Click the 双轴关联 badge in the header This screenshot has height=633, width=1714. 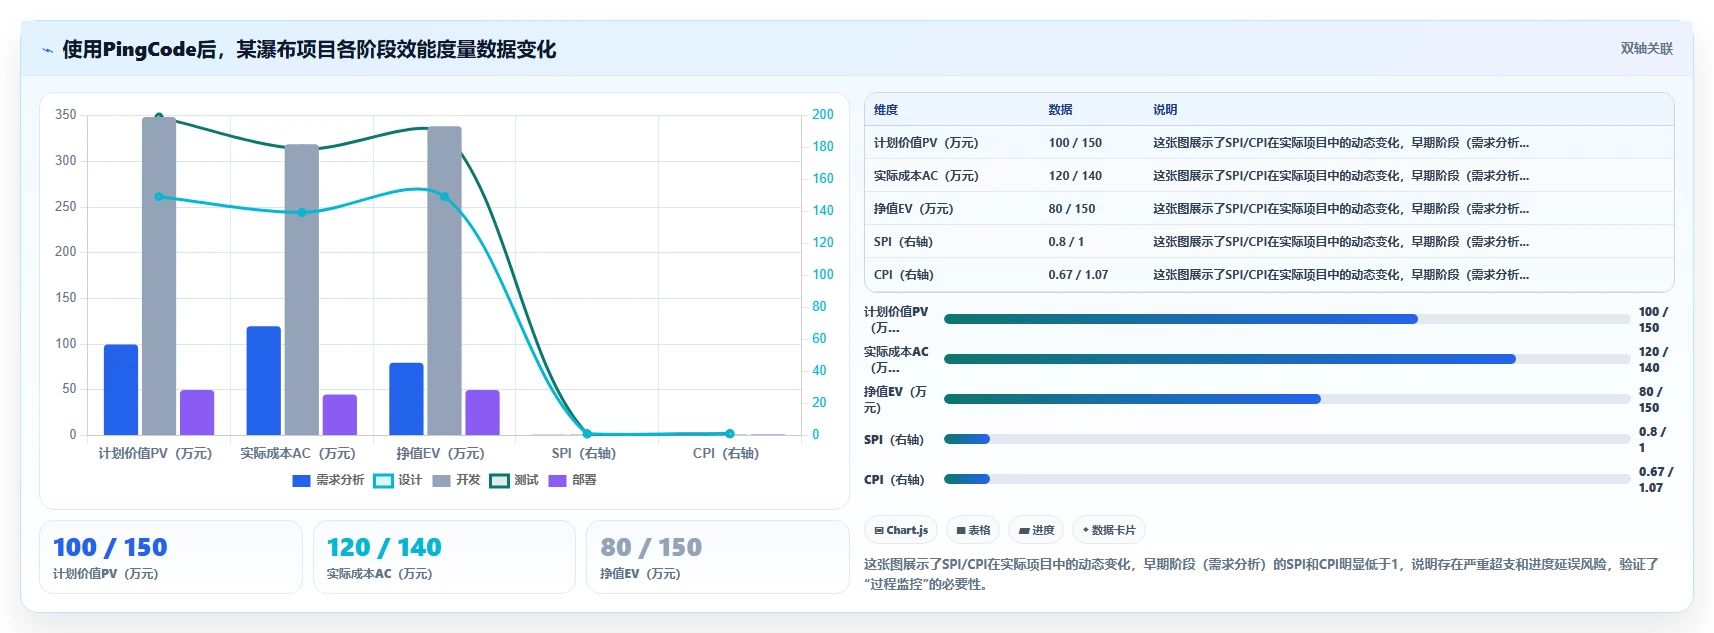tap(1646, 48)
